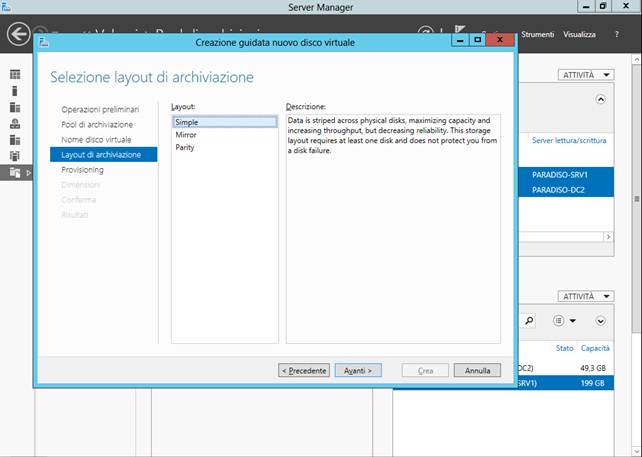Select the PARADISO-SRV1 server row

(x=560, y=172)
